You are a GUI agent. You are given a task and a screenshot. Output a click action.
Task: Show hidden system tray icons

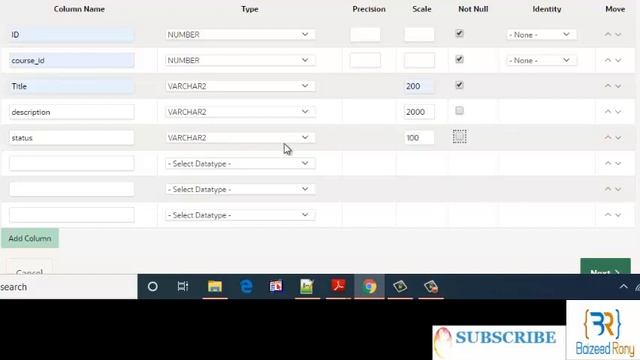pyautogui.click(x=623, y=287)
